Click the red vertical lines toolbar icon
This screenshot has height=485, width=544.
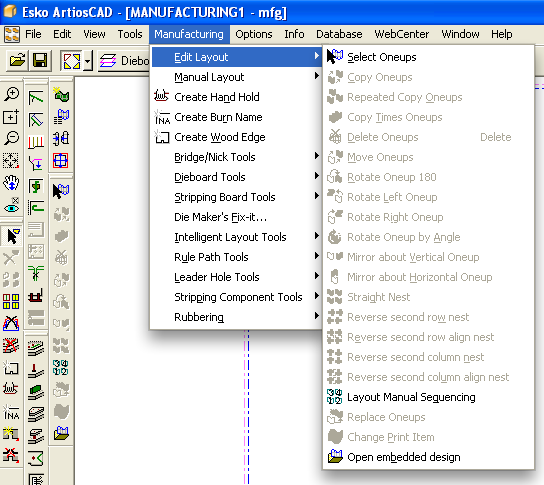[36, 141]
